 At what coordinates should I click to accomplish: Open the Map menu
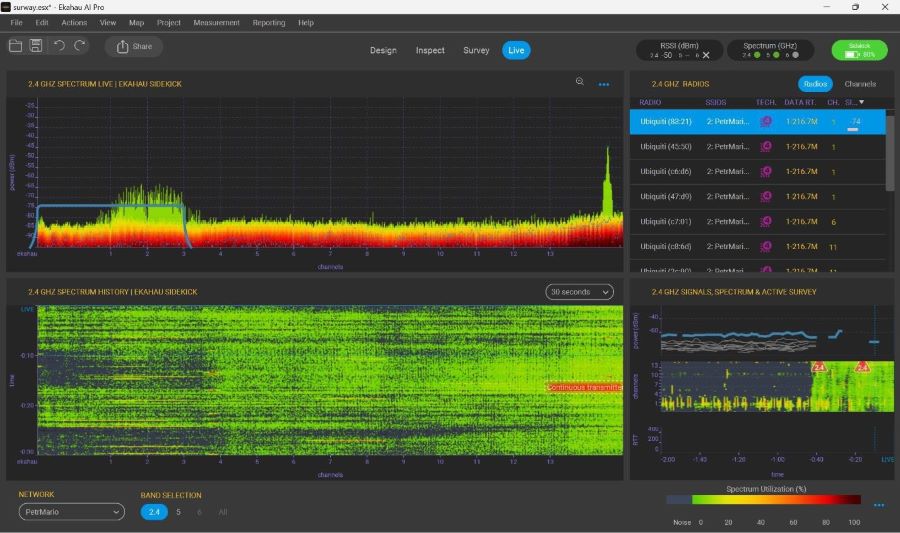pyautogui.click(x=137, y=23)
